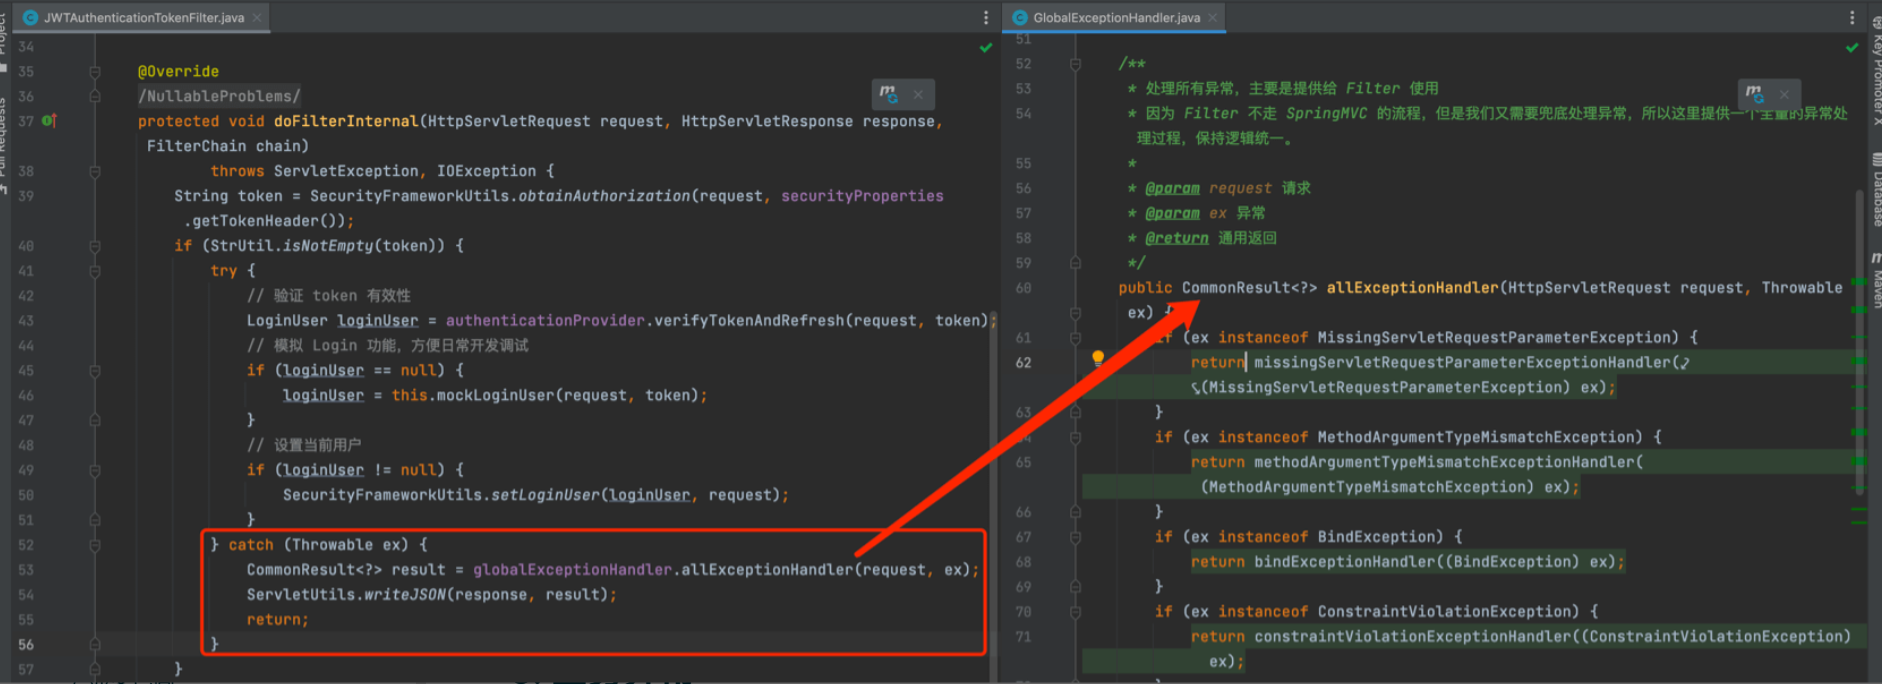Dismiss the Maven popup in left editor
The width and height of the screenshot is (1882, 684).
(918, 95)
